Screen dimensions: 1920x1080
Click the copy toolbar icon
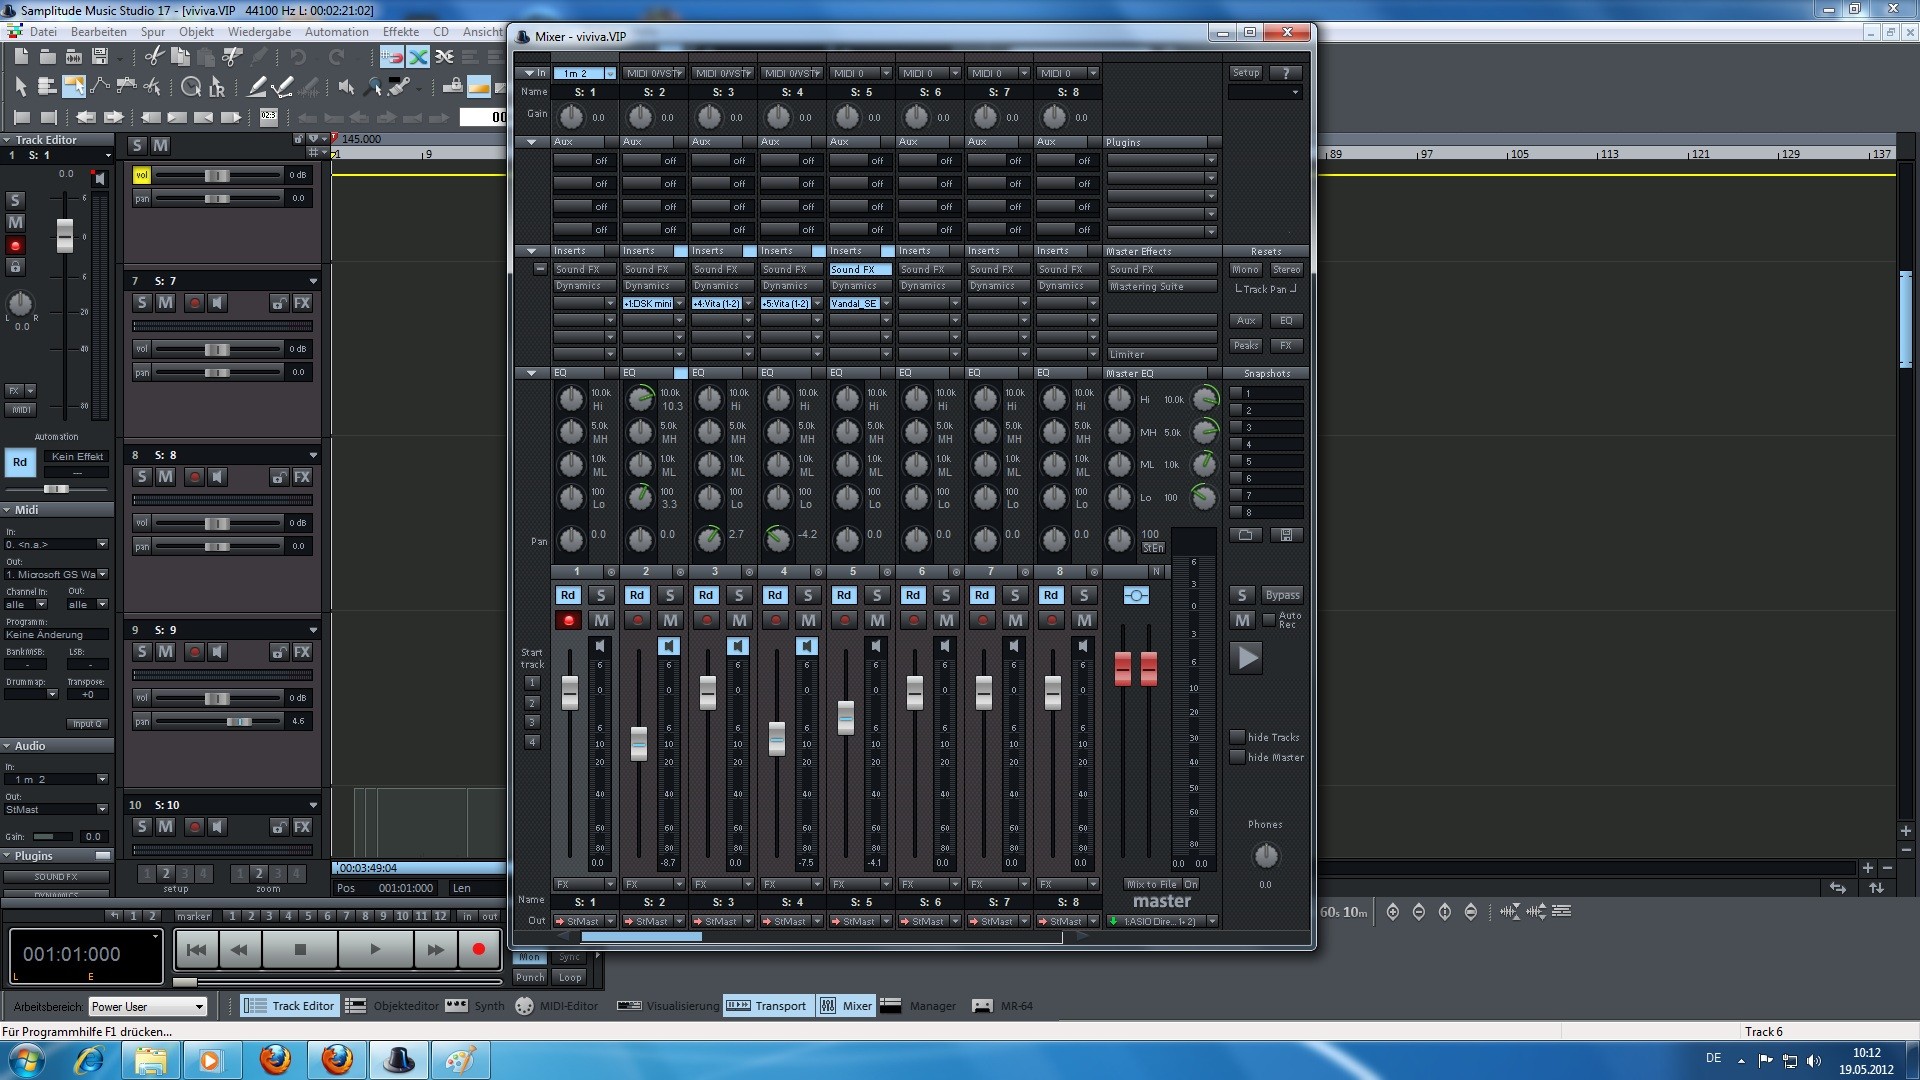tap(181, 57)
